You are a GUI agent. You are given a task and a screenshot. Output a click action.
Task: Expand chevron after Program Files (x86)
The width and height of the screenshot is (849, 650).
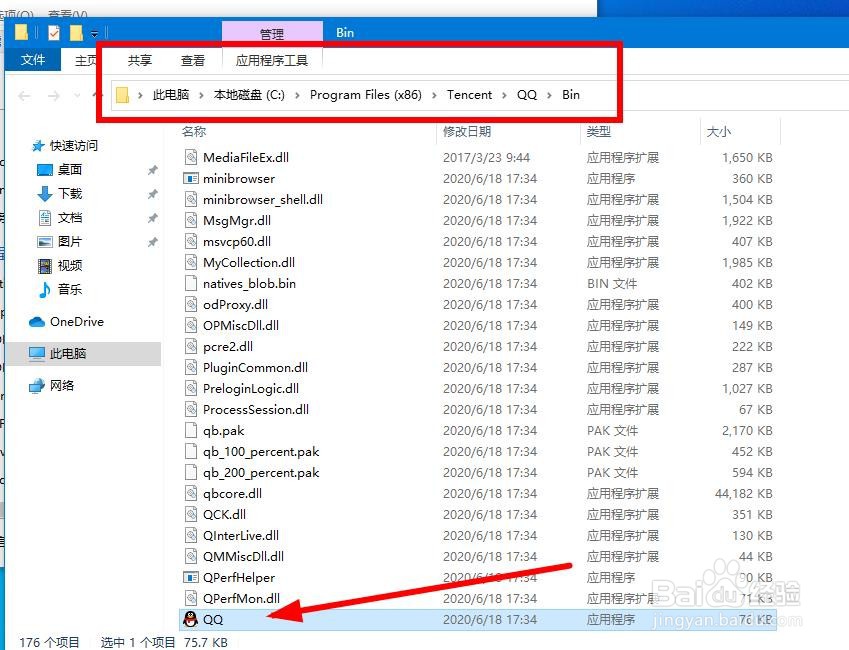point(434,95)
